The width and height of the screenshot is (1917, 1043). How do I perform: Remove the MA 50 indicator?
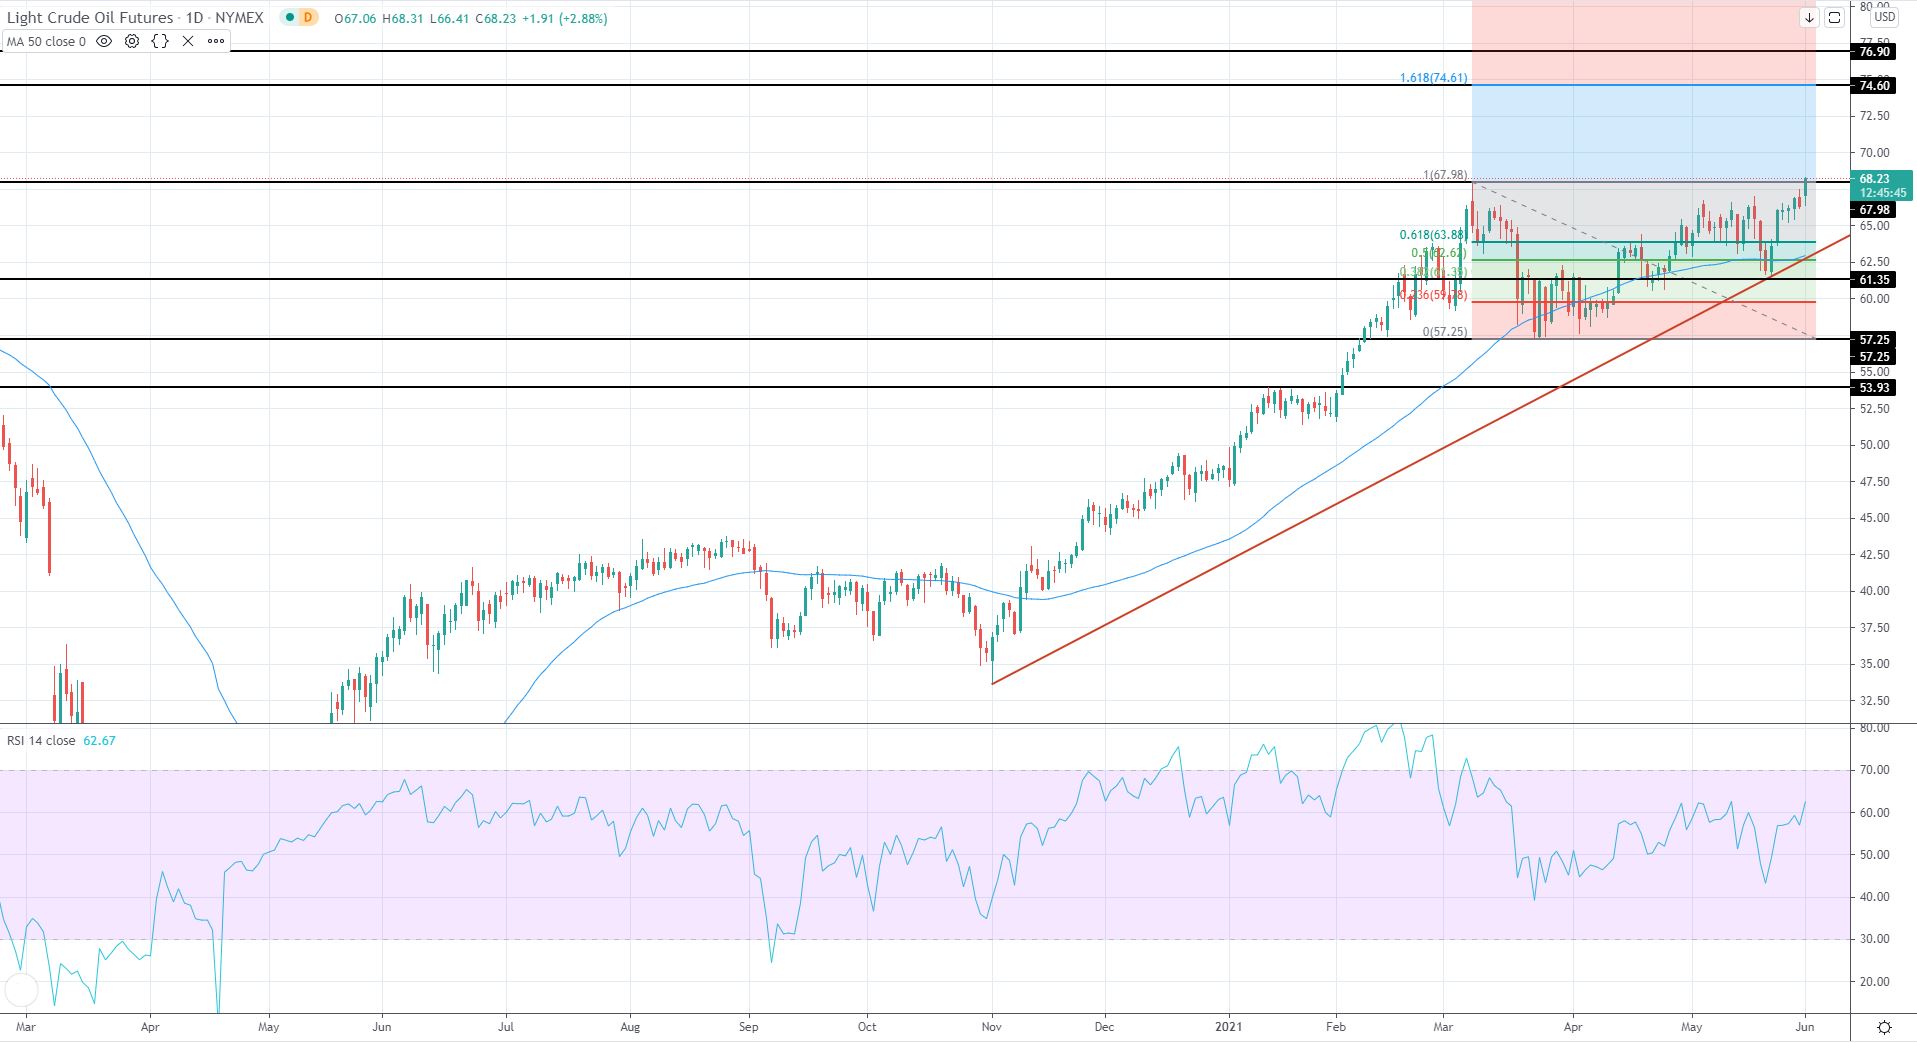tap(188, 42)
